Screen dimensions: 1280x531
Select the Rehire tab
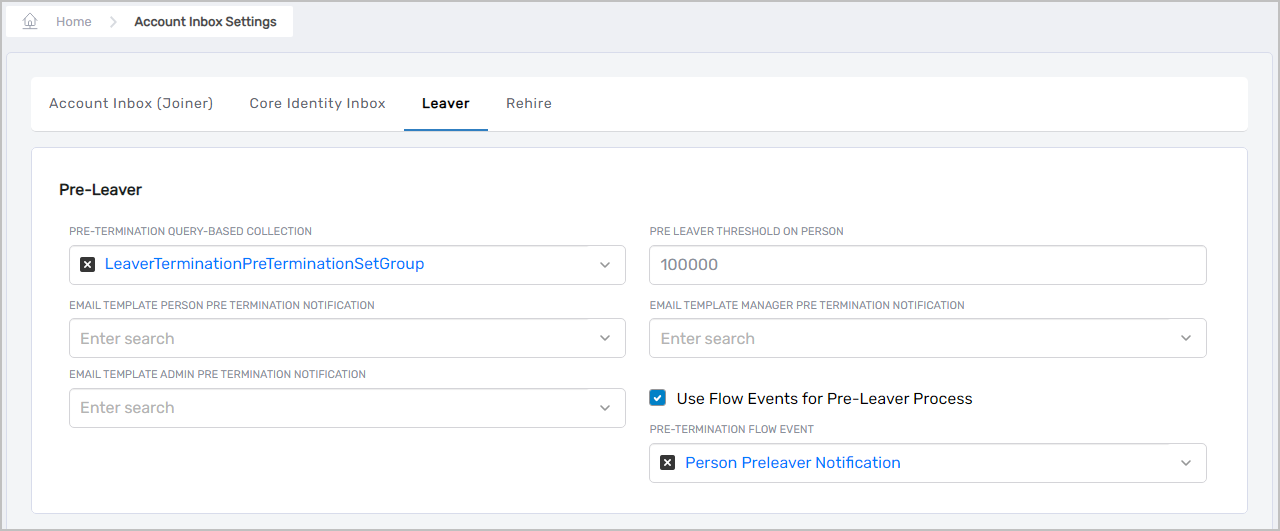click(528, 103)
